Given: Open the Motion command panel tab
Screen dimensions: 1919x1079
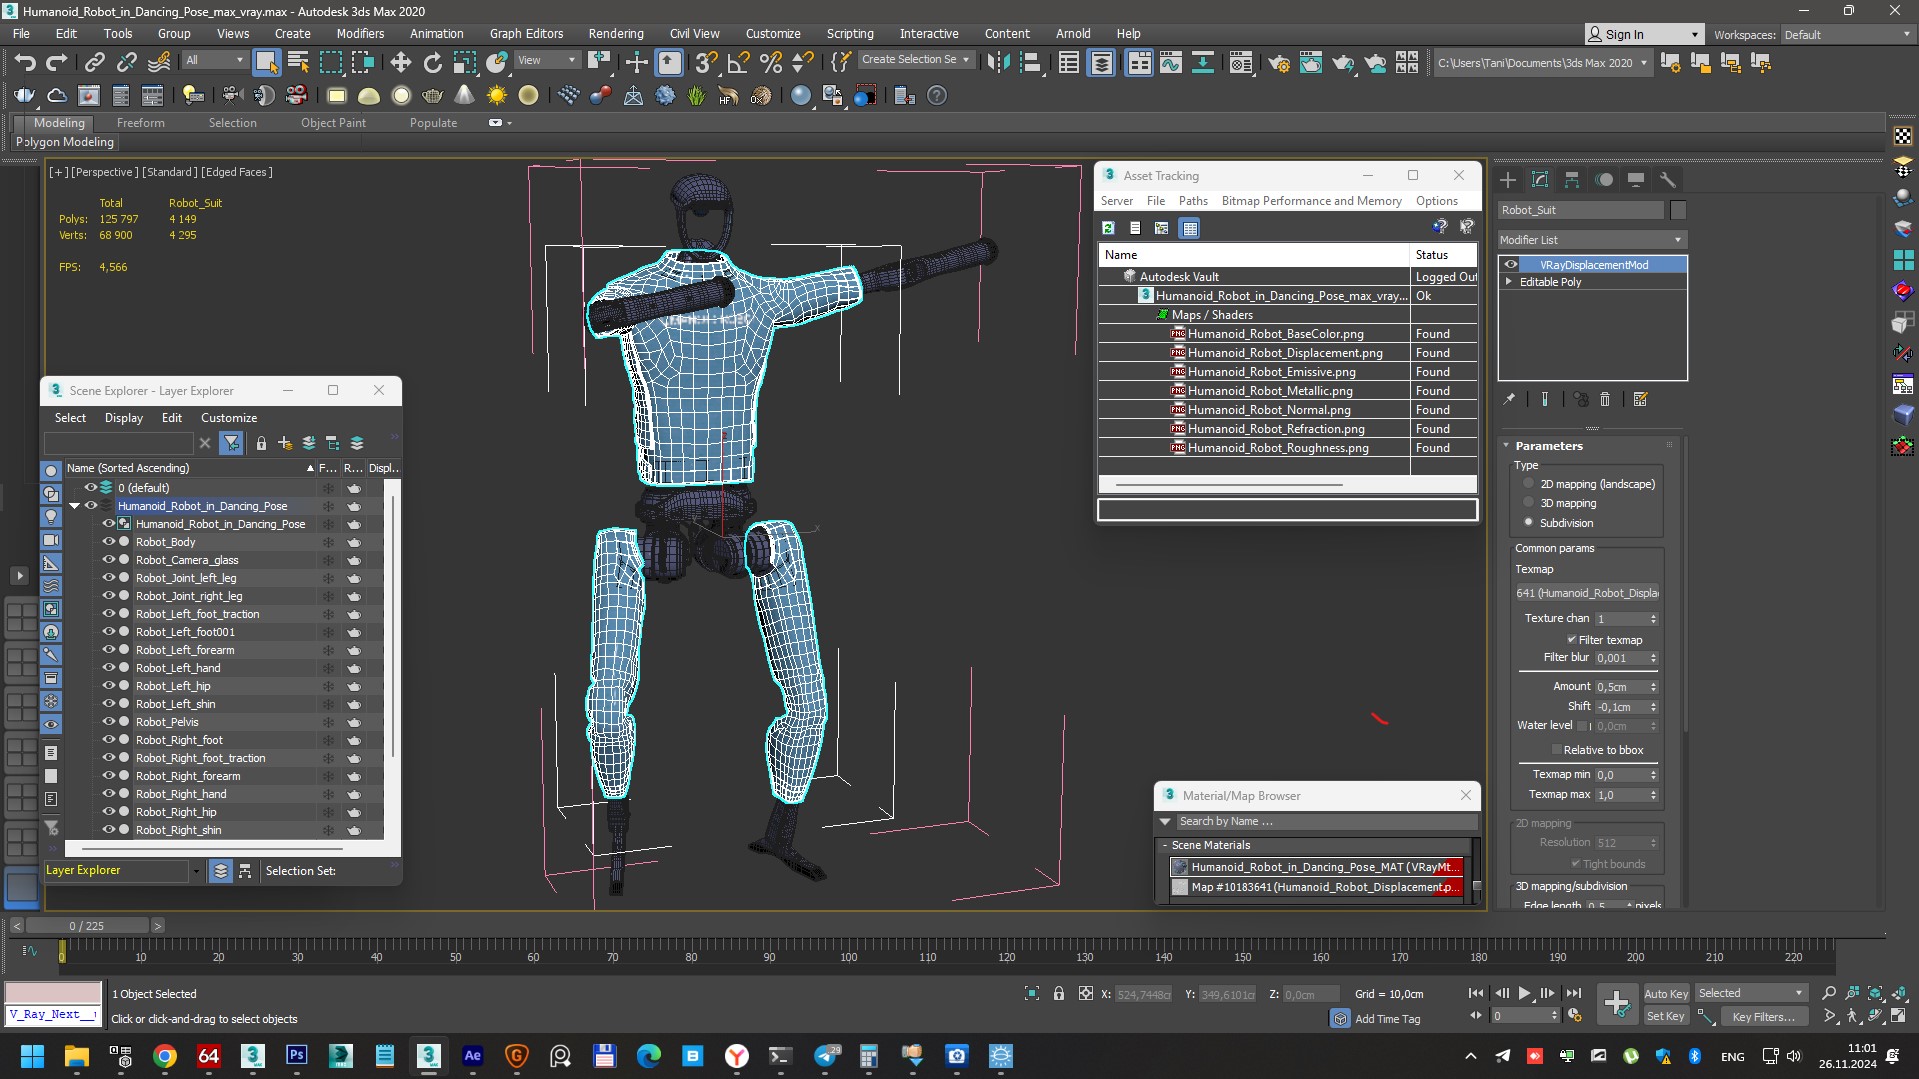Looking at the screenshot, I should coord(1604,180).
